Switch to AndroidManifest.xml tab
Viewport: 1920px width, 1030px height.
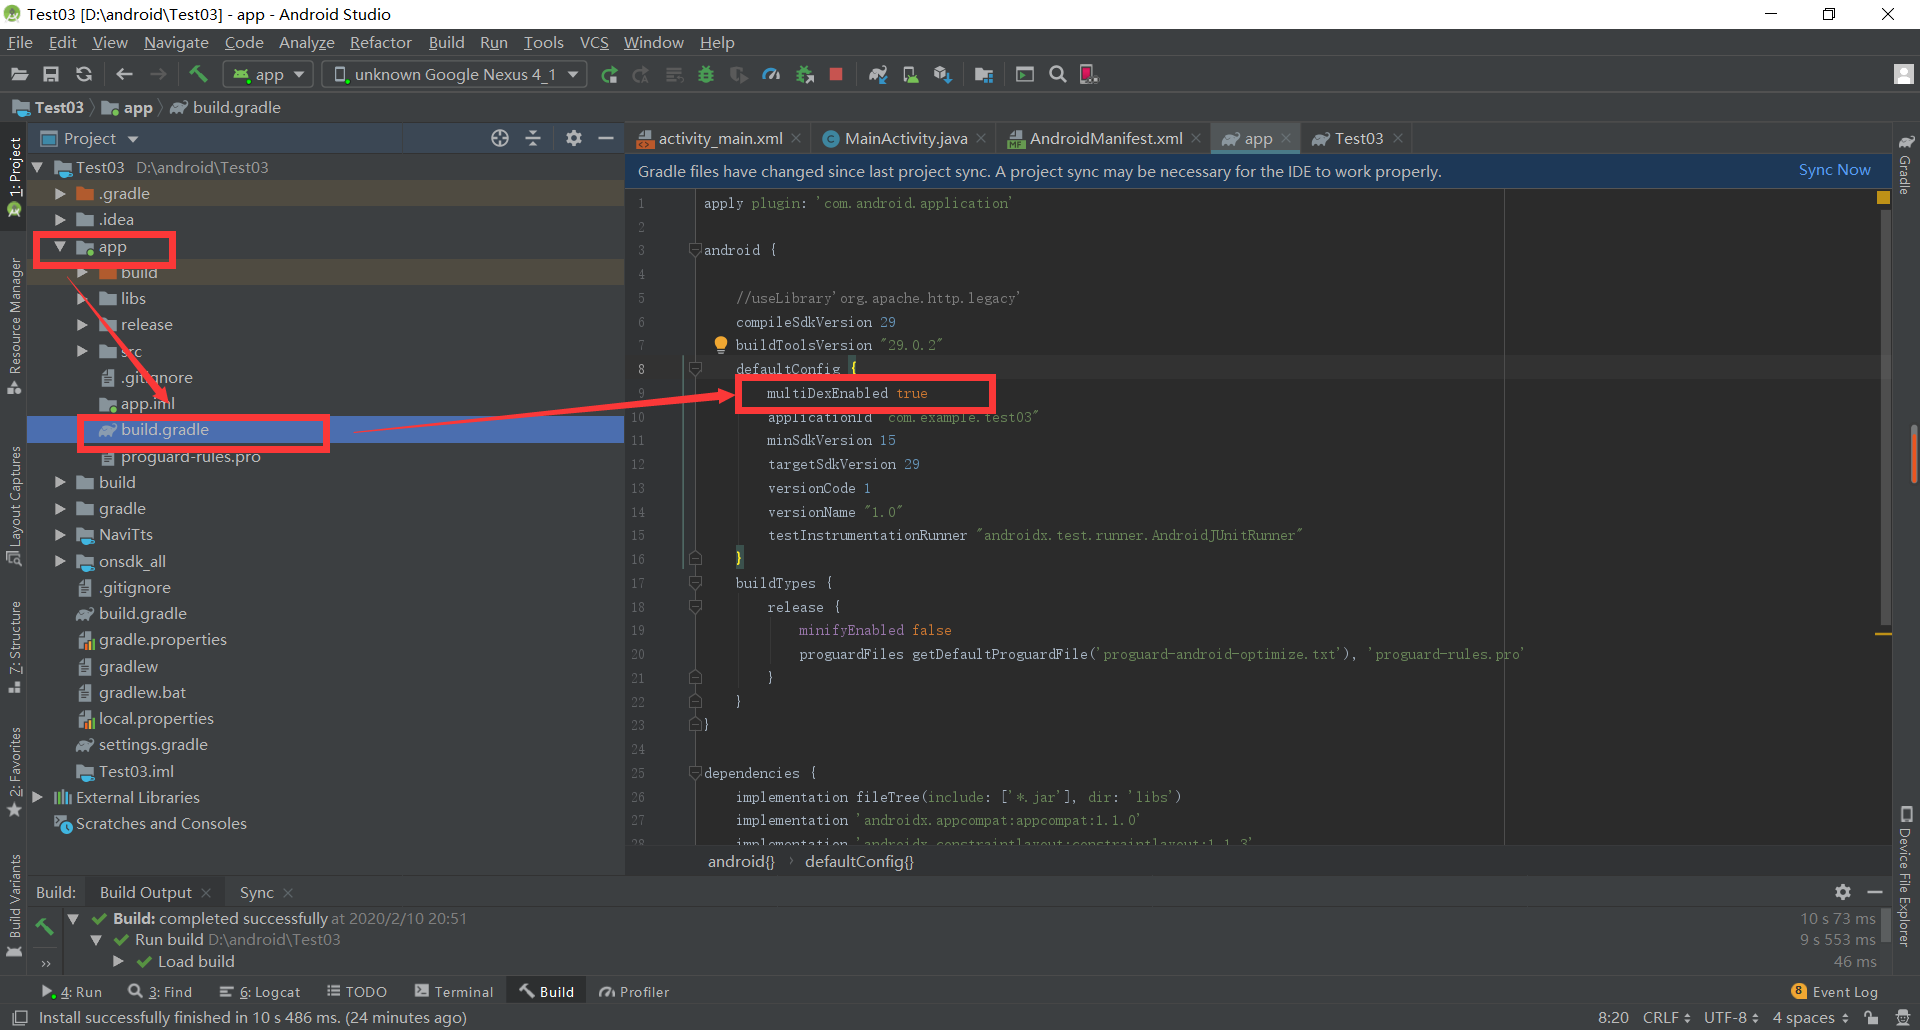[x=1106, y=138]
